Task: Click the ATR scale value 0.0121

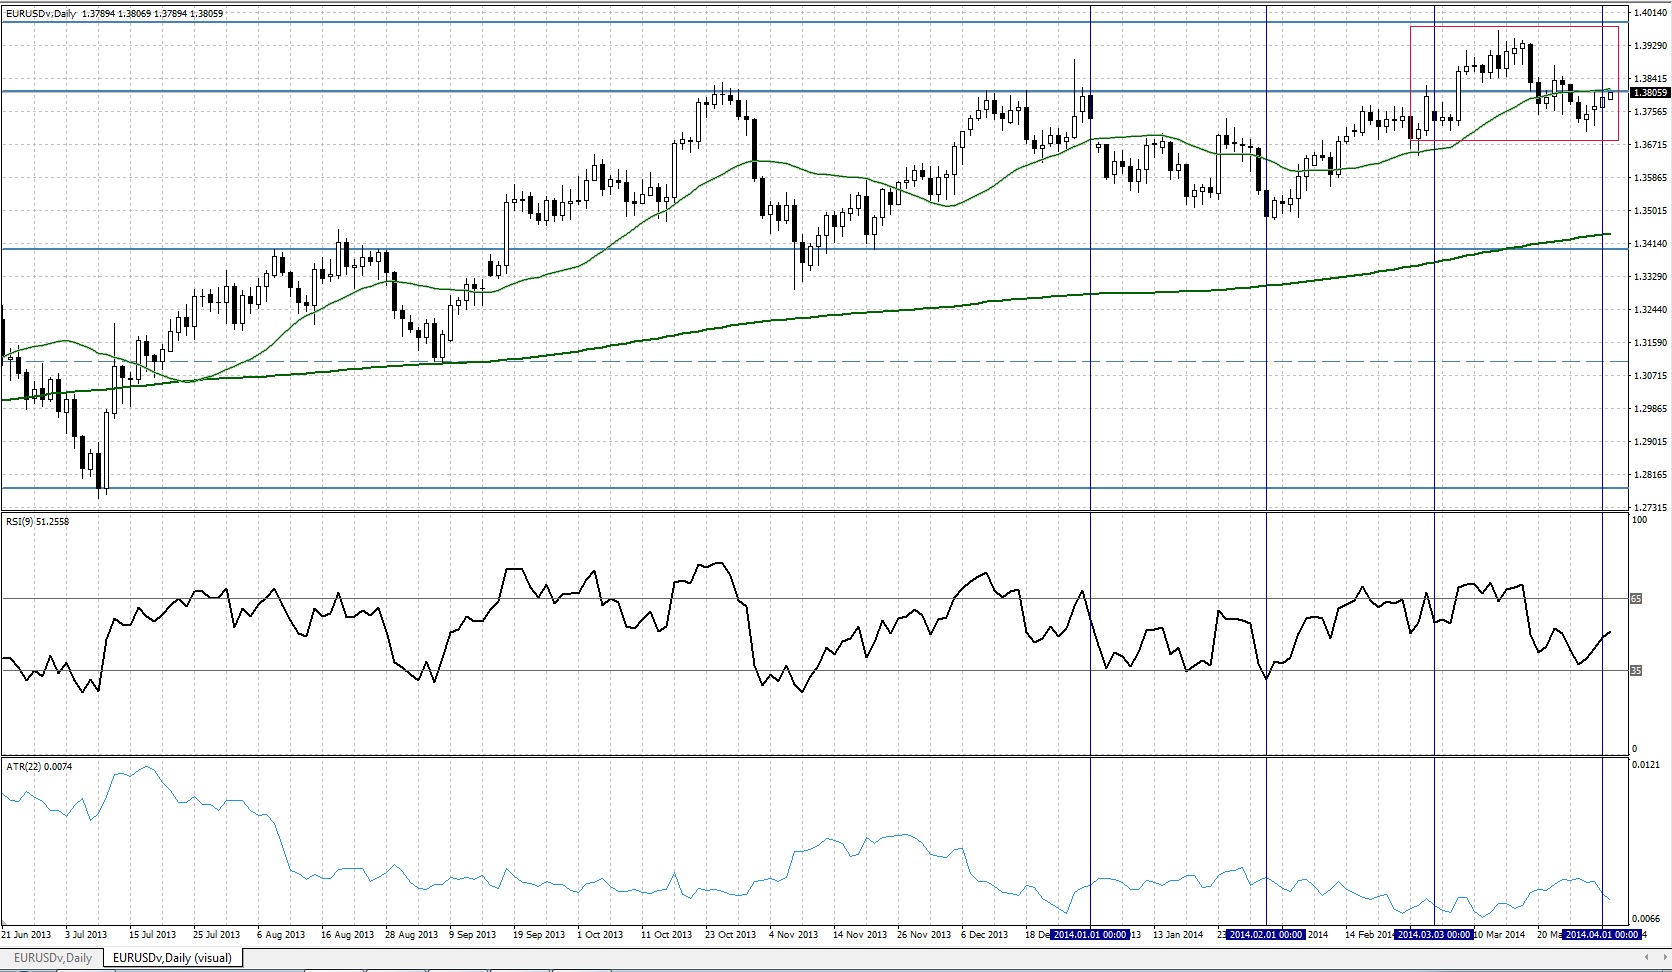Action: [x=1646, y=766]
